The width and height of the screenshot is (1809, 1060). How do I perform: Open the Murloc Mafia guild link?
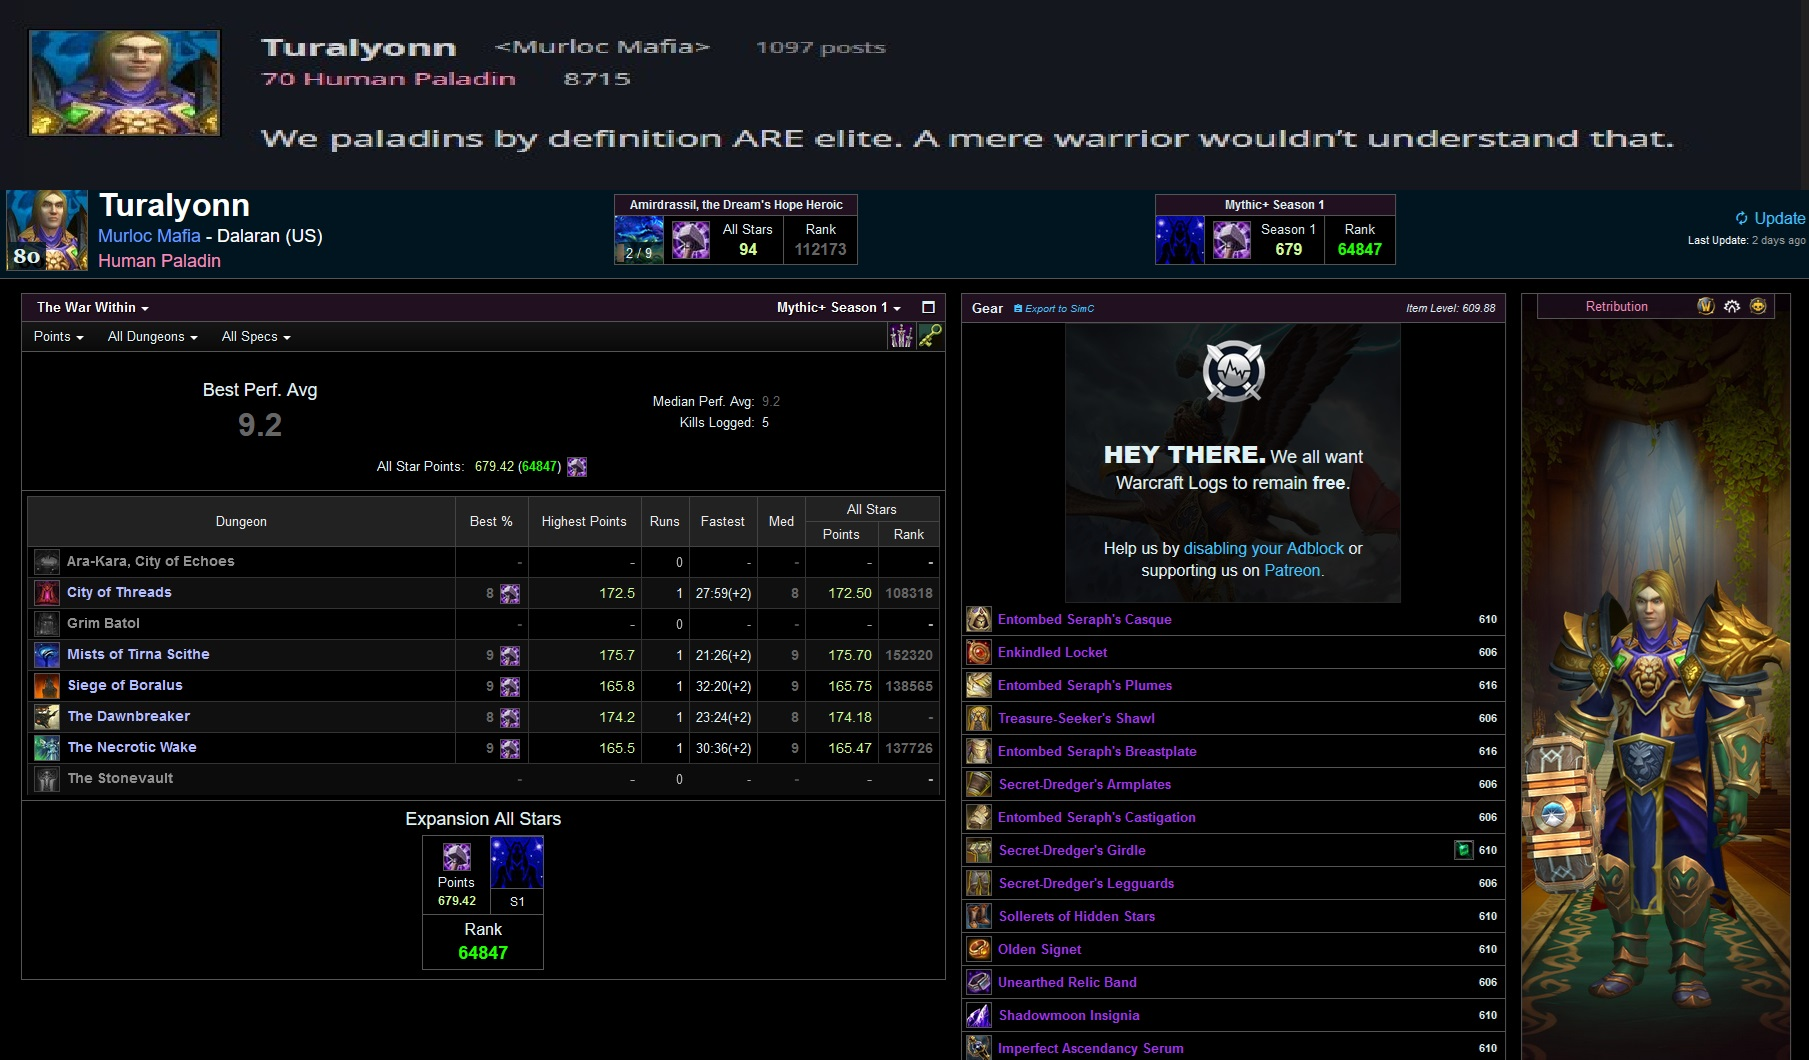(149, 236)
